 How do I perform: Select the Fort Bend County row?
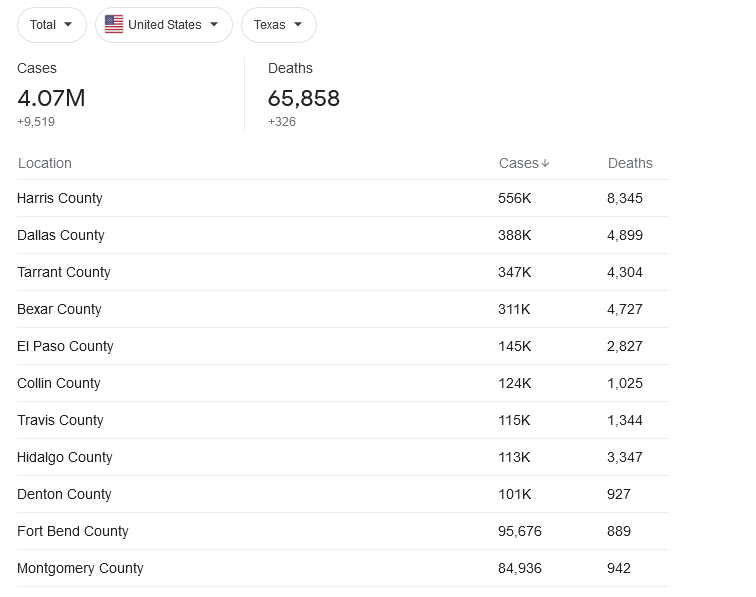point(343,531)
